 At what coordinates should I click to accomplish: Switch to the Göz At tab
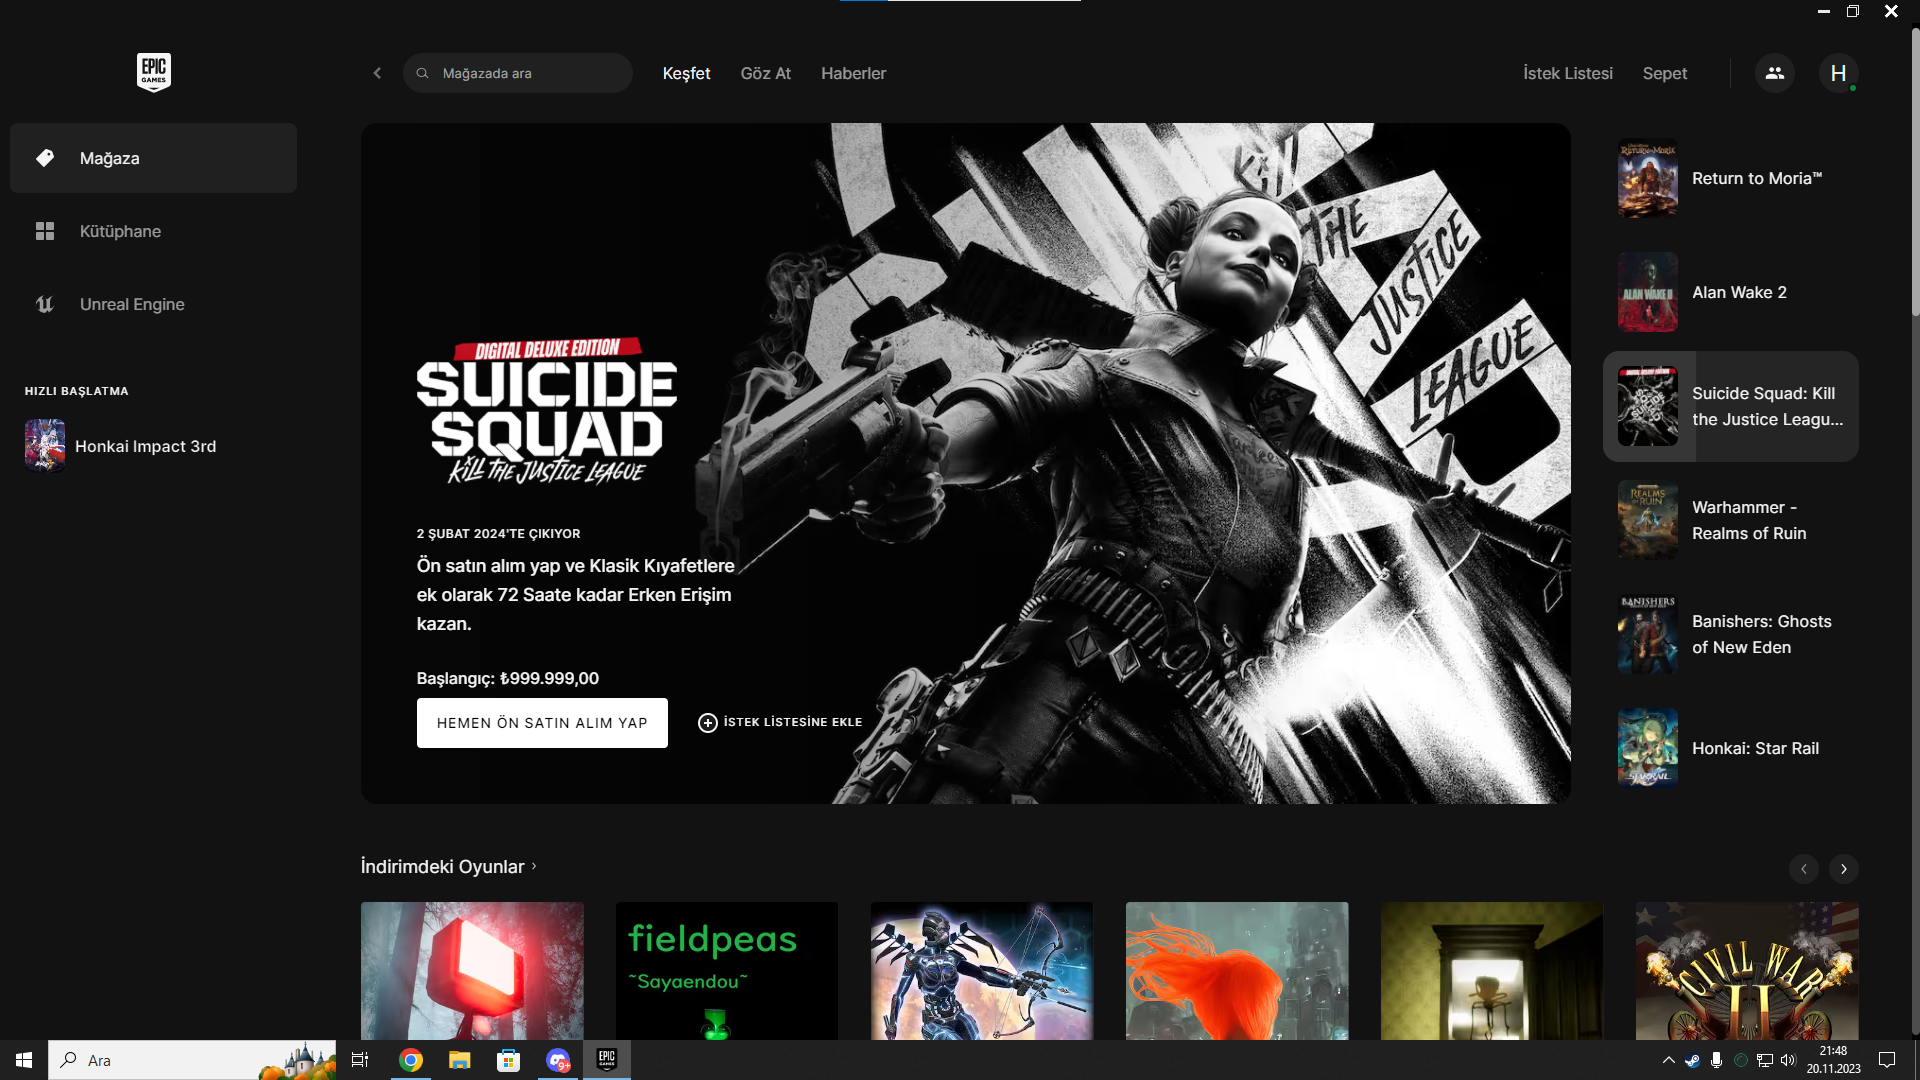click(765, 73)
